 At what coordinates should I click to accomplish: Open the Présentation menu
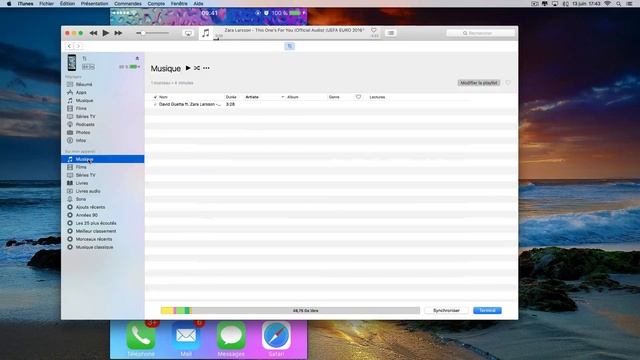coord(94,4)
